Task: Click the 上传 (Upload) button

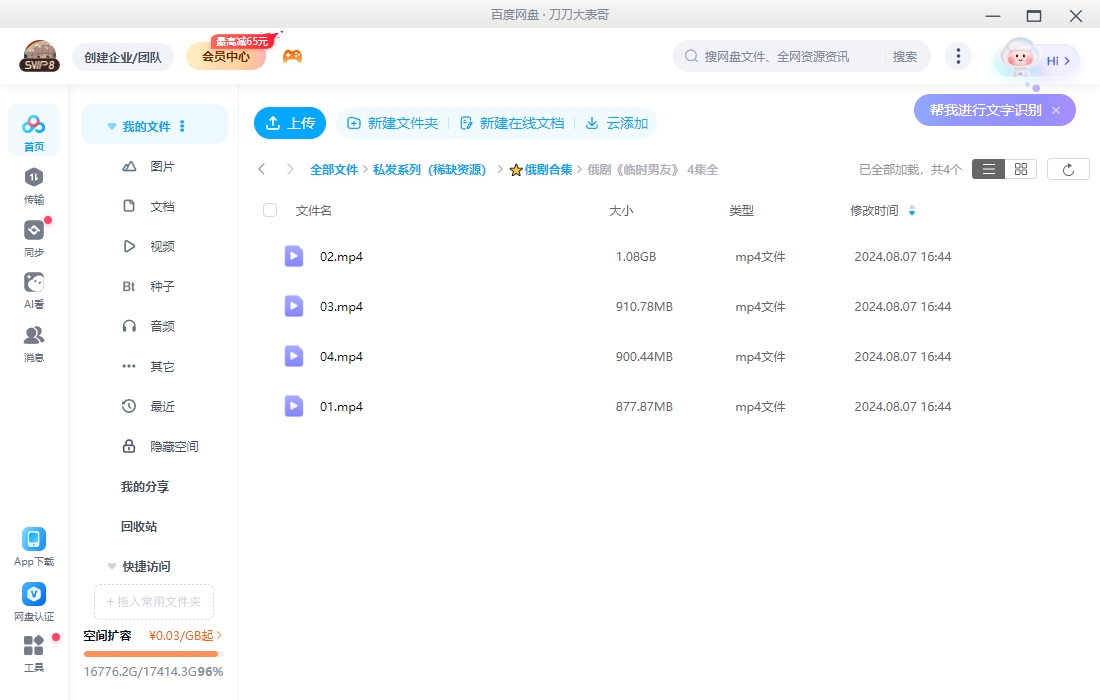Action: (x=290, y=122)
